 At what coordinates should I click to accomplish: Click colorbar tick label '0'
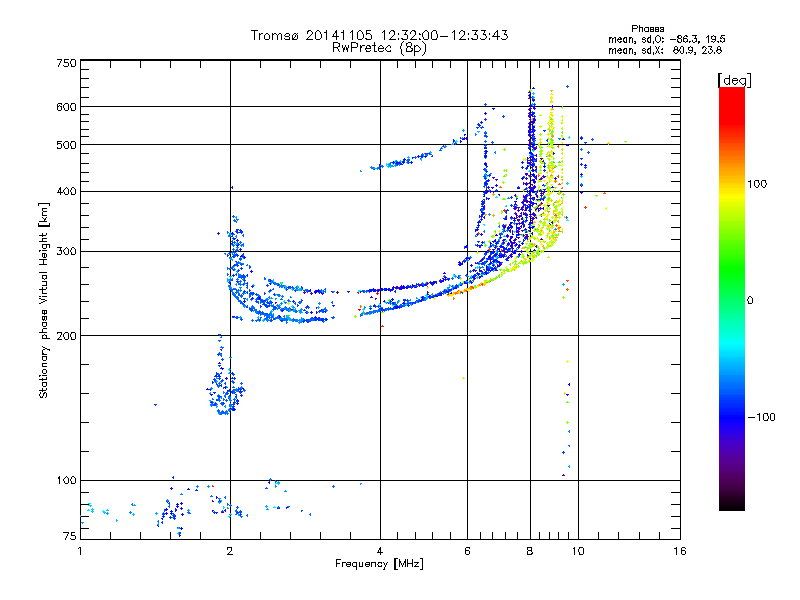[750, 300]
